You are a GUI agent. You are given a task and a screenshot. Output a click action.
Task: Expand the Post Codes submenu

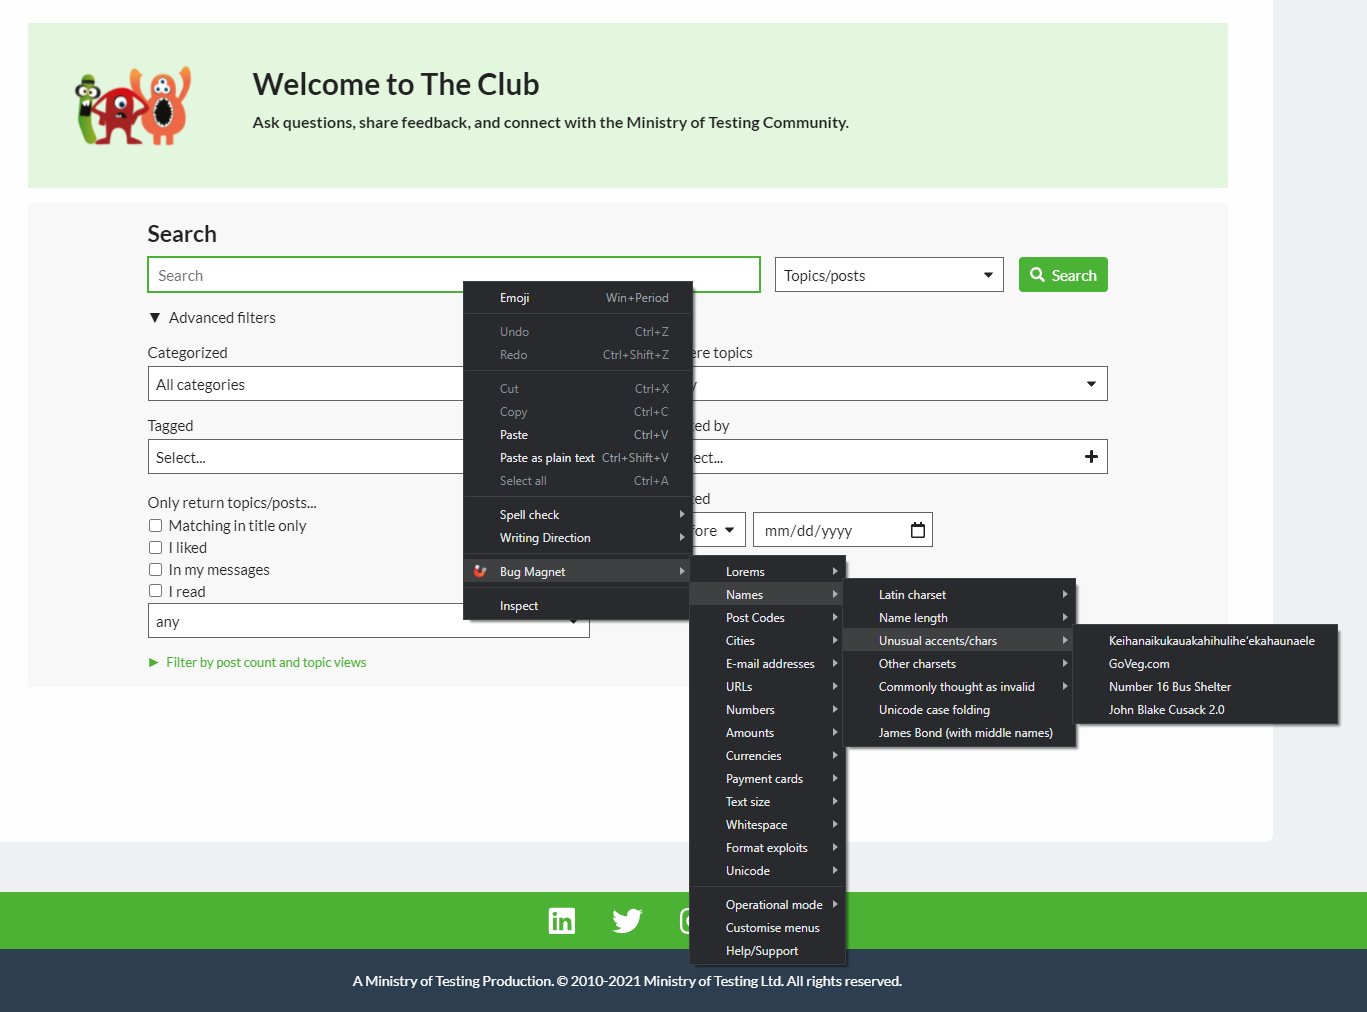point(768,618)
